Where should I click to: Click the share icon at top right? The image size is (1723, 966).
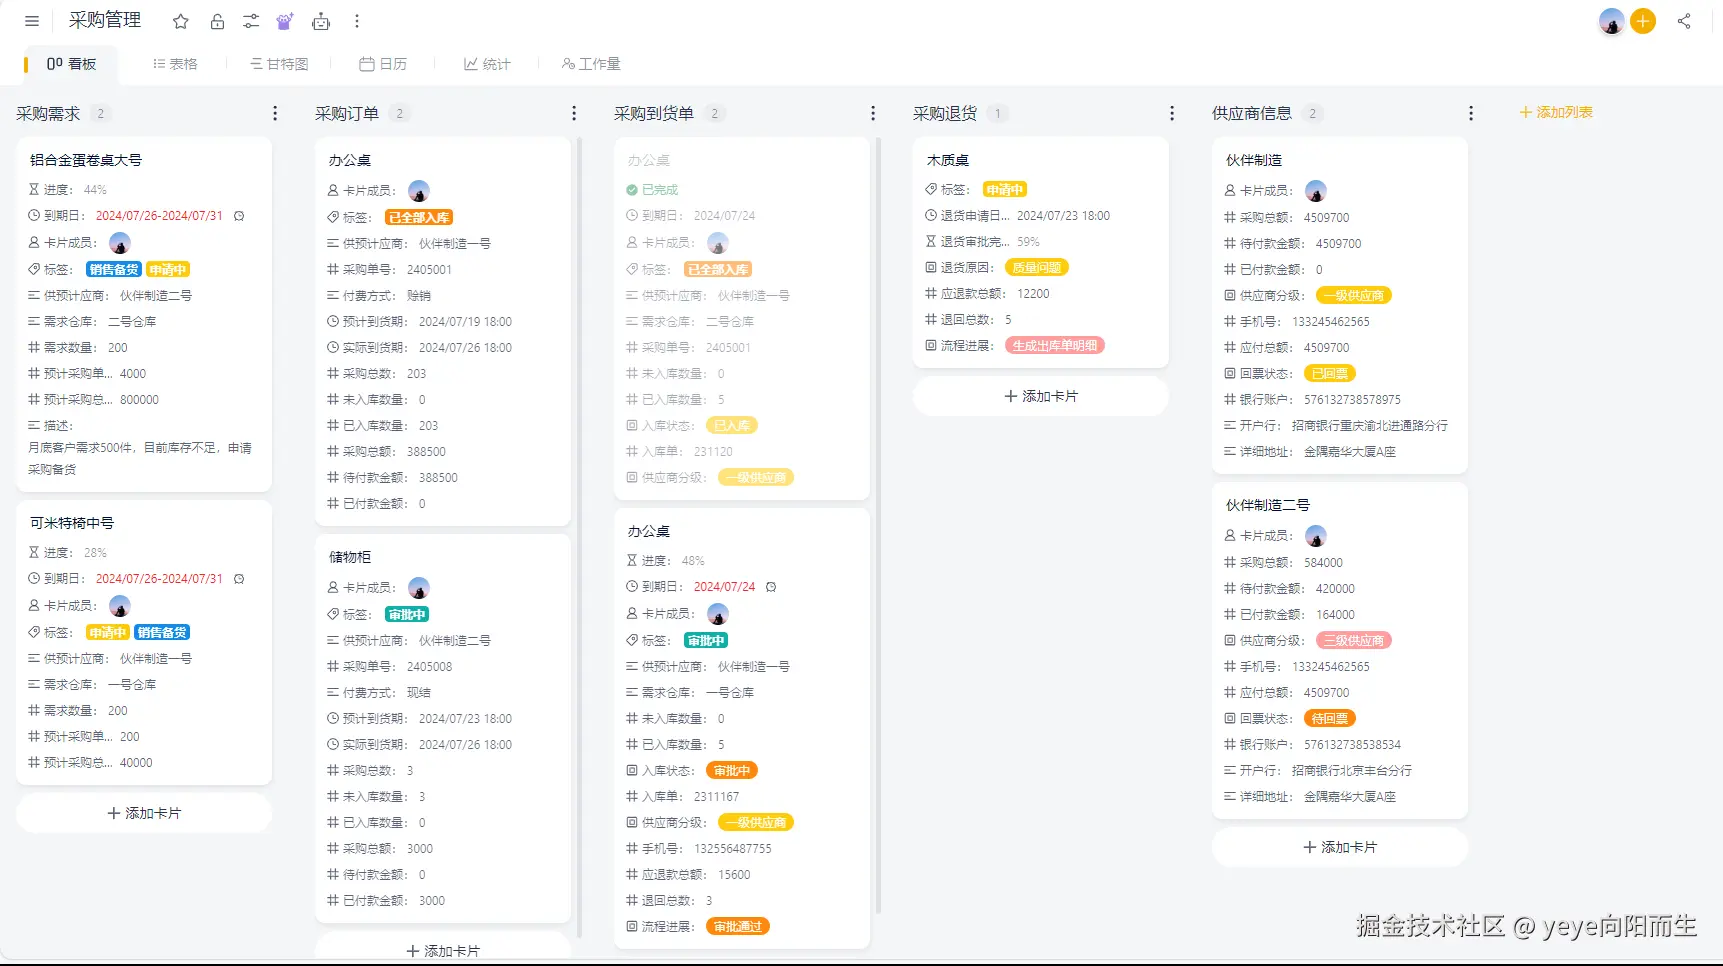click(x=1684, y=21)
